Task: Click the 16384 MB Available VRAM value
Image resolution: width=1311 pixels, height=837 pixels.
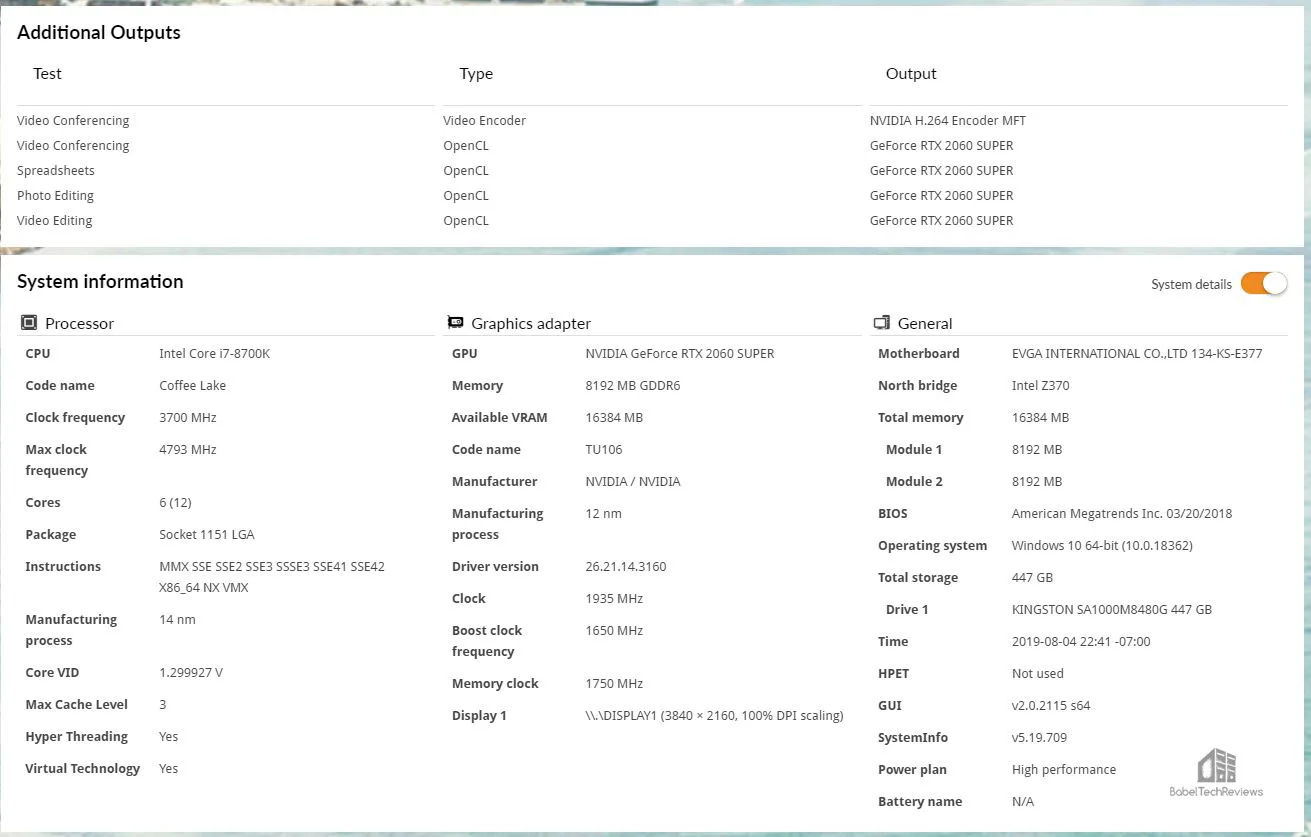Action: (614, 417)
